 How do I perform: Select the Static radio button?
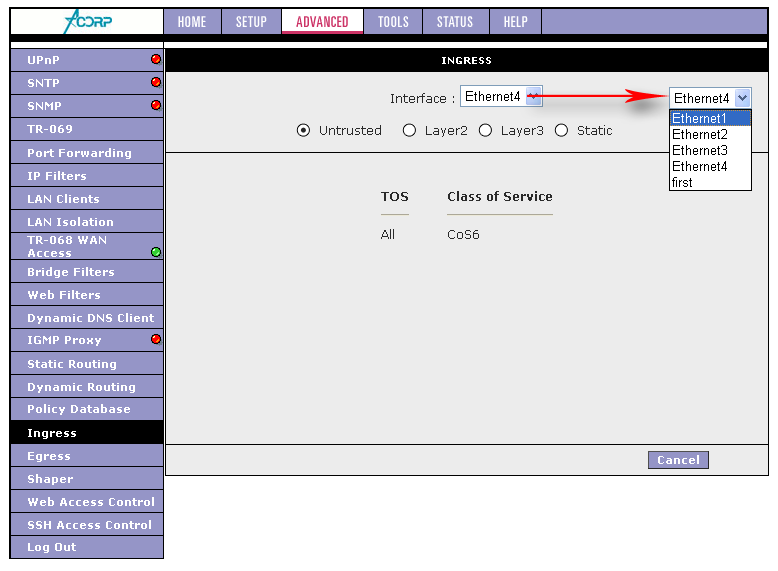coord(561,130)
